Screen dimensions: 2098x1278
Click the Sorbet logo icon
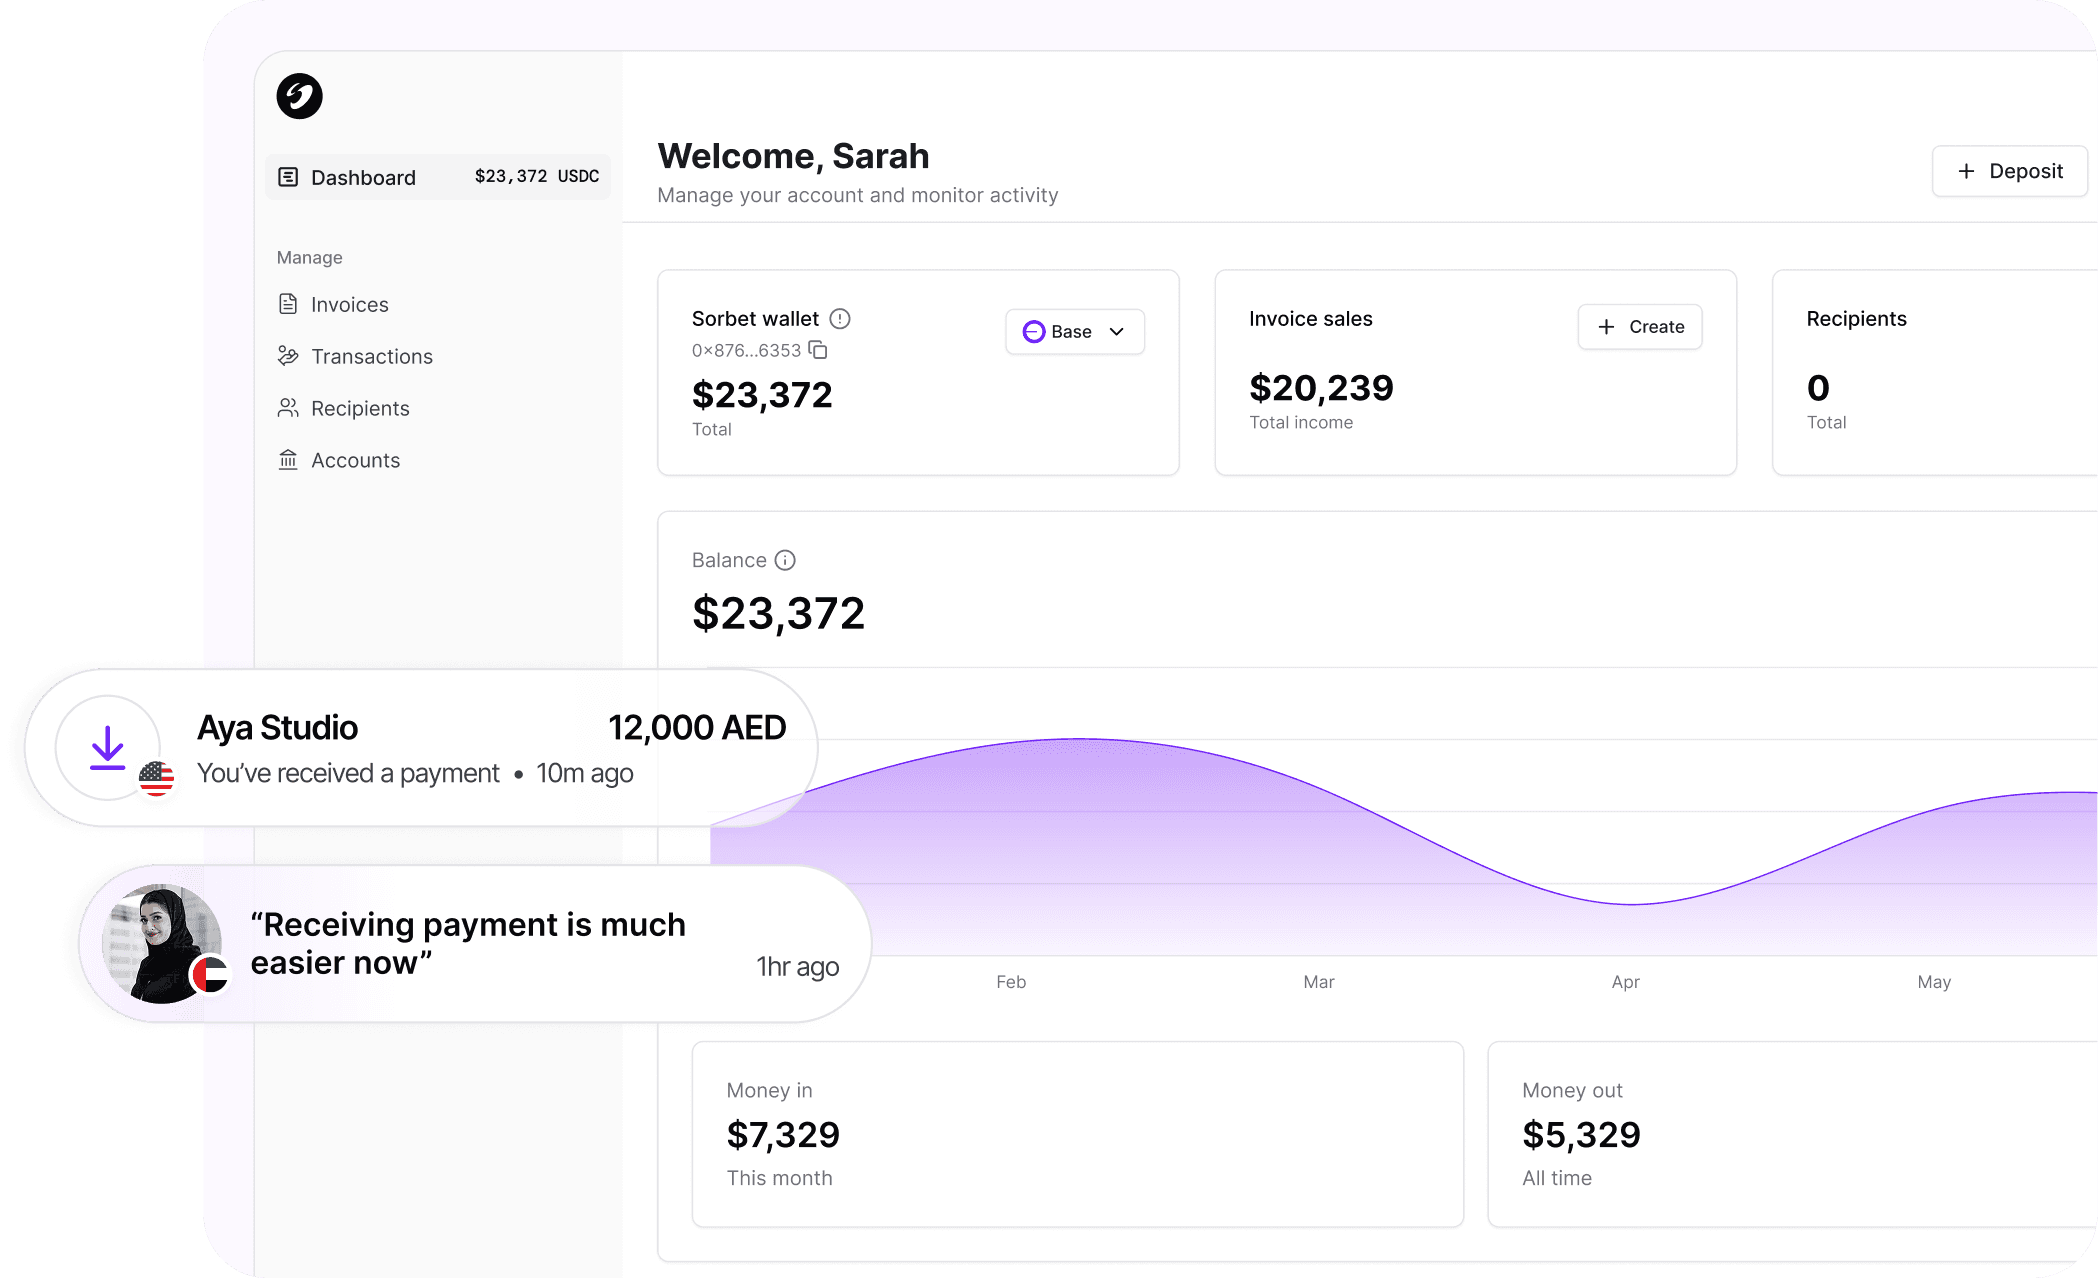pos(299,96)
